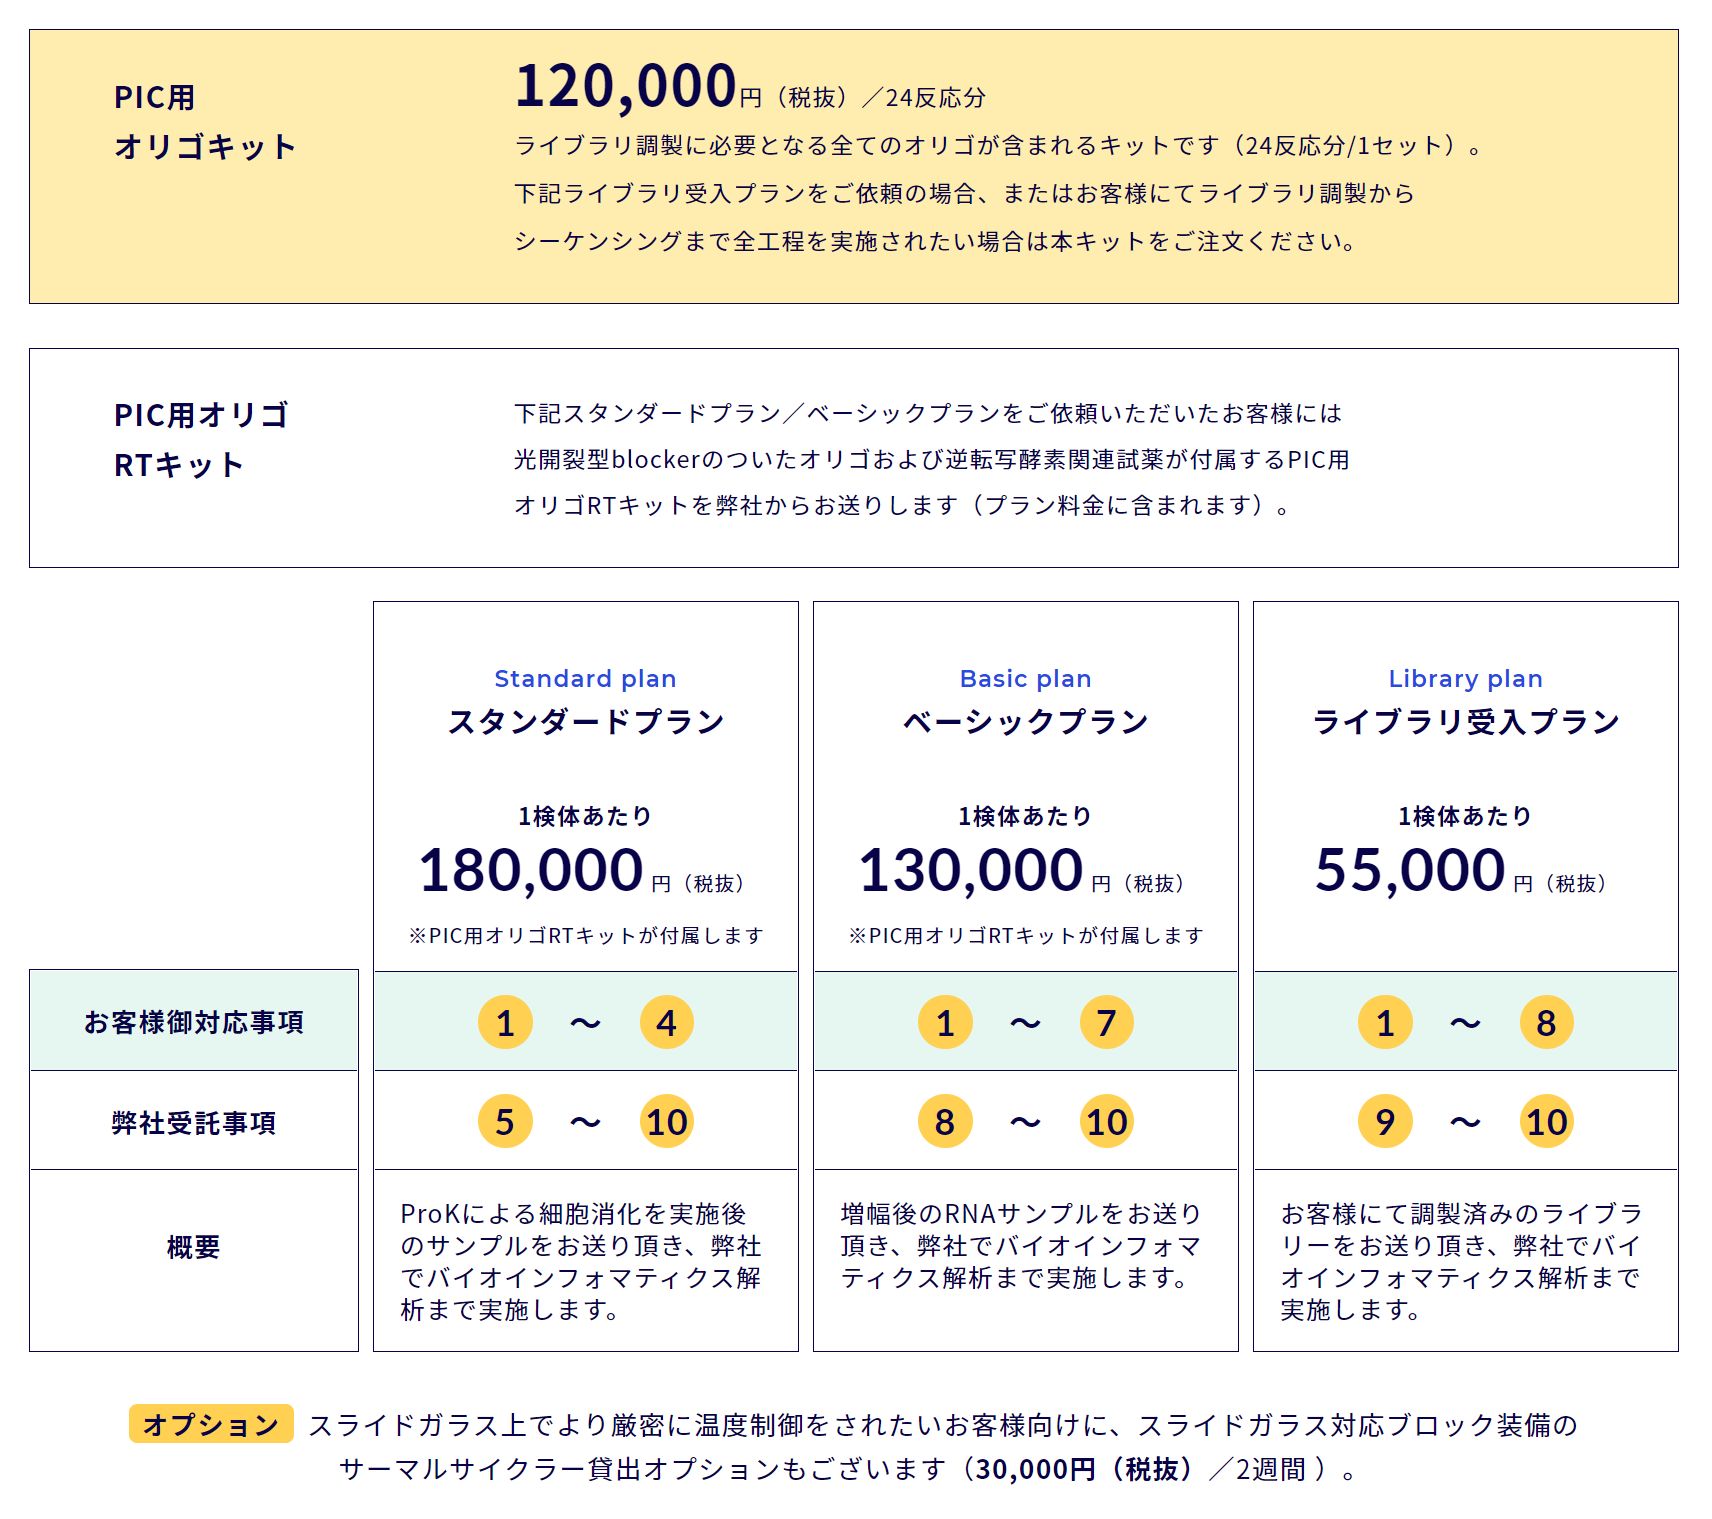
Task: Click the yellow number 4 circle badge
Action: point(666,1022)
